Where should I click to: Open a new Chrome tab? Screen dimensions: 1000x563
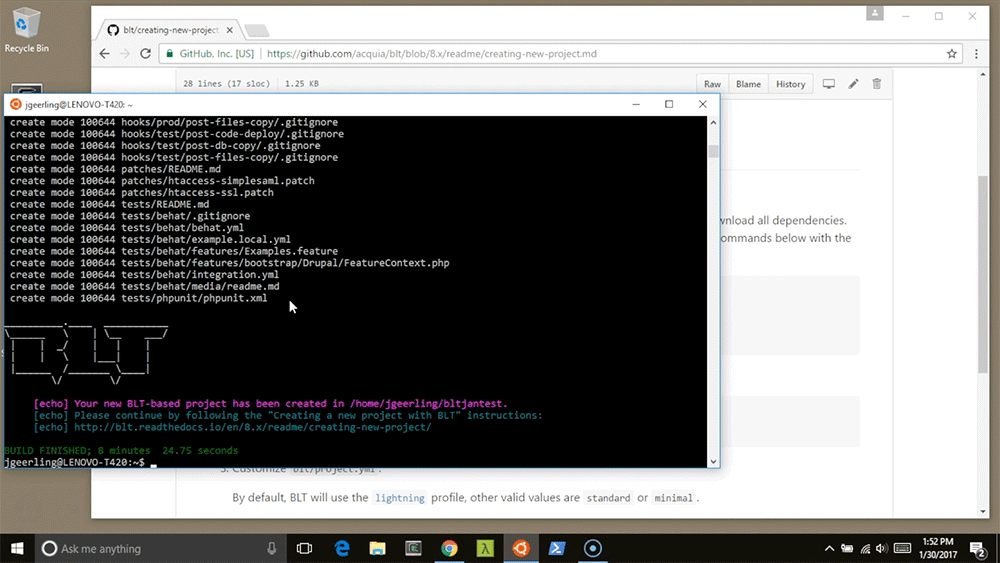pos(256,31)
